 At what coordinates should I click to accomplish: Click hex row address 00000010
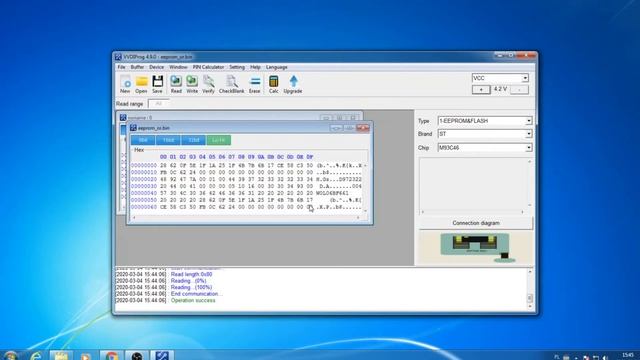(144, 172)
